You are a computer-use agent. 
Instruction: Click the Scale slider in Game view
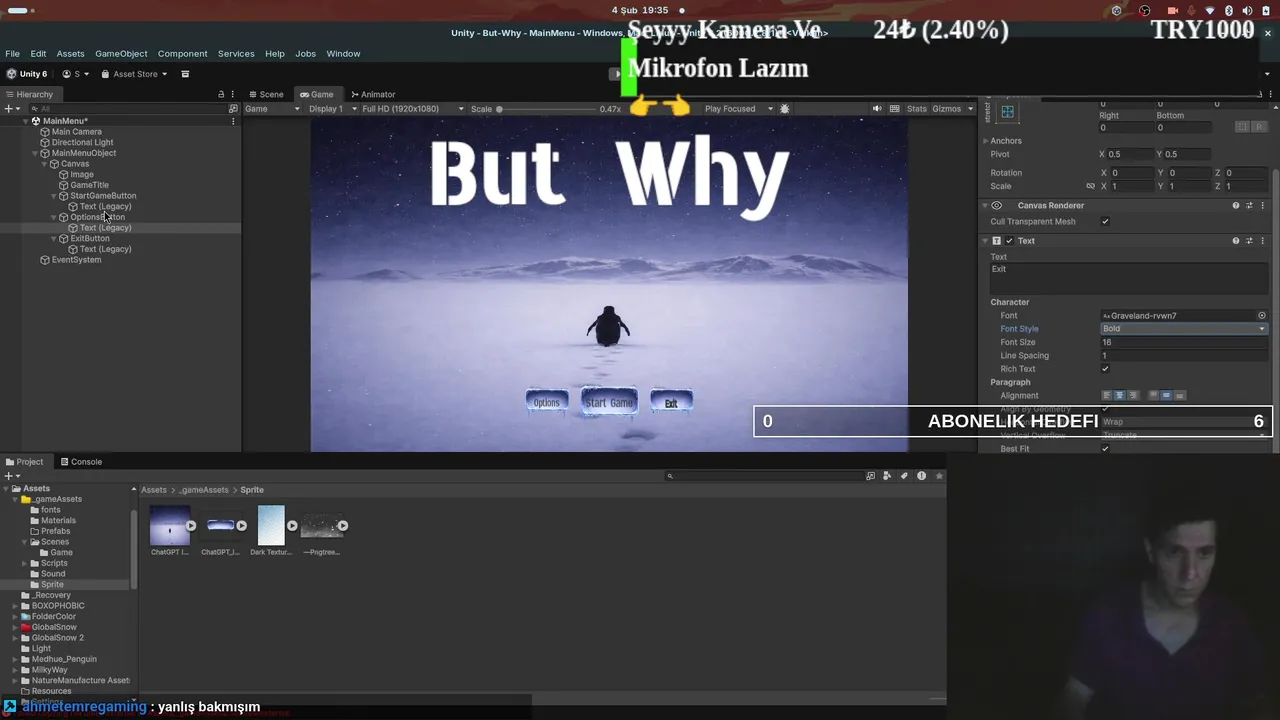(546, 109)
